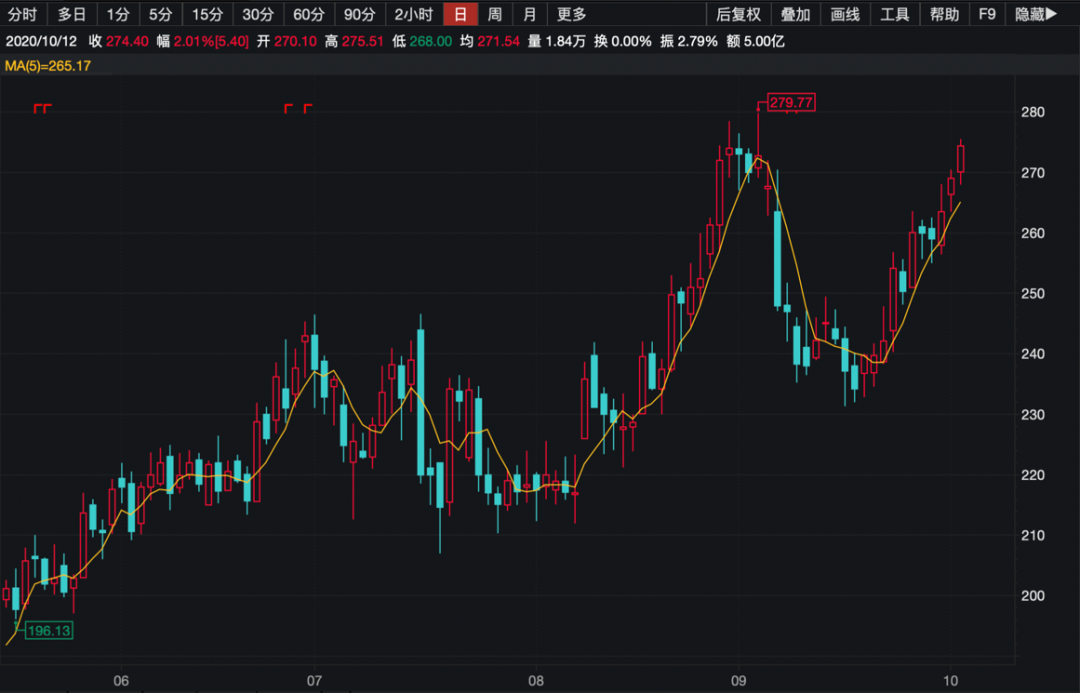Viewport: 1080px width, 693px height.
Task: Open the 多日 multi-day view
Action: pos(72,14)
